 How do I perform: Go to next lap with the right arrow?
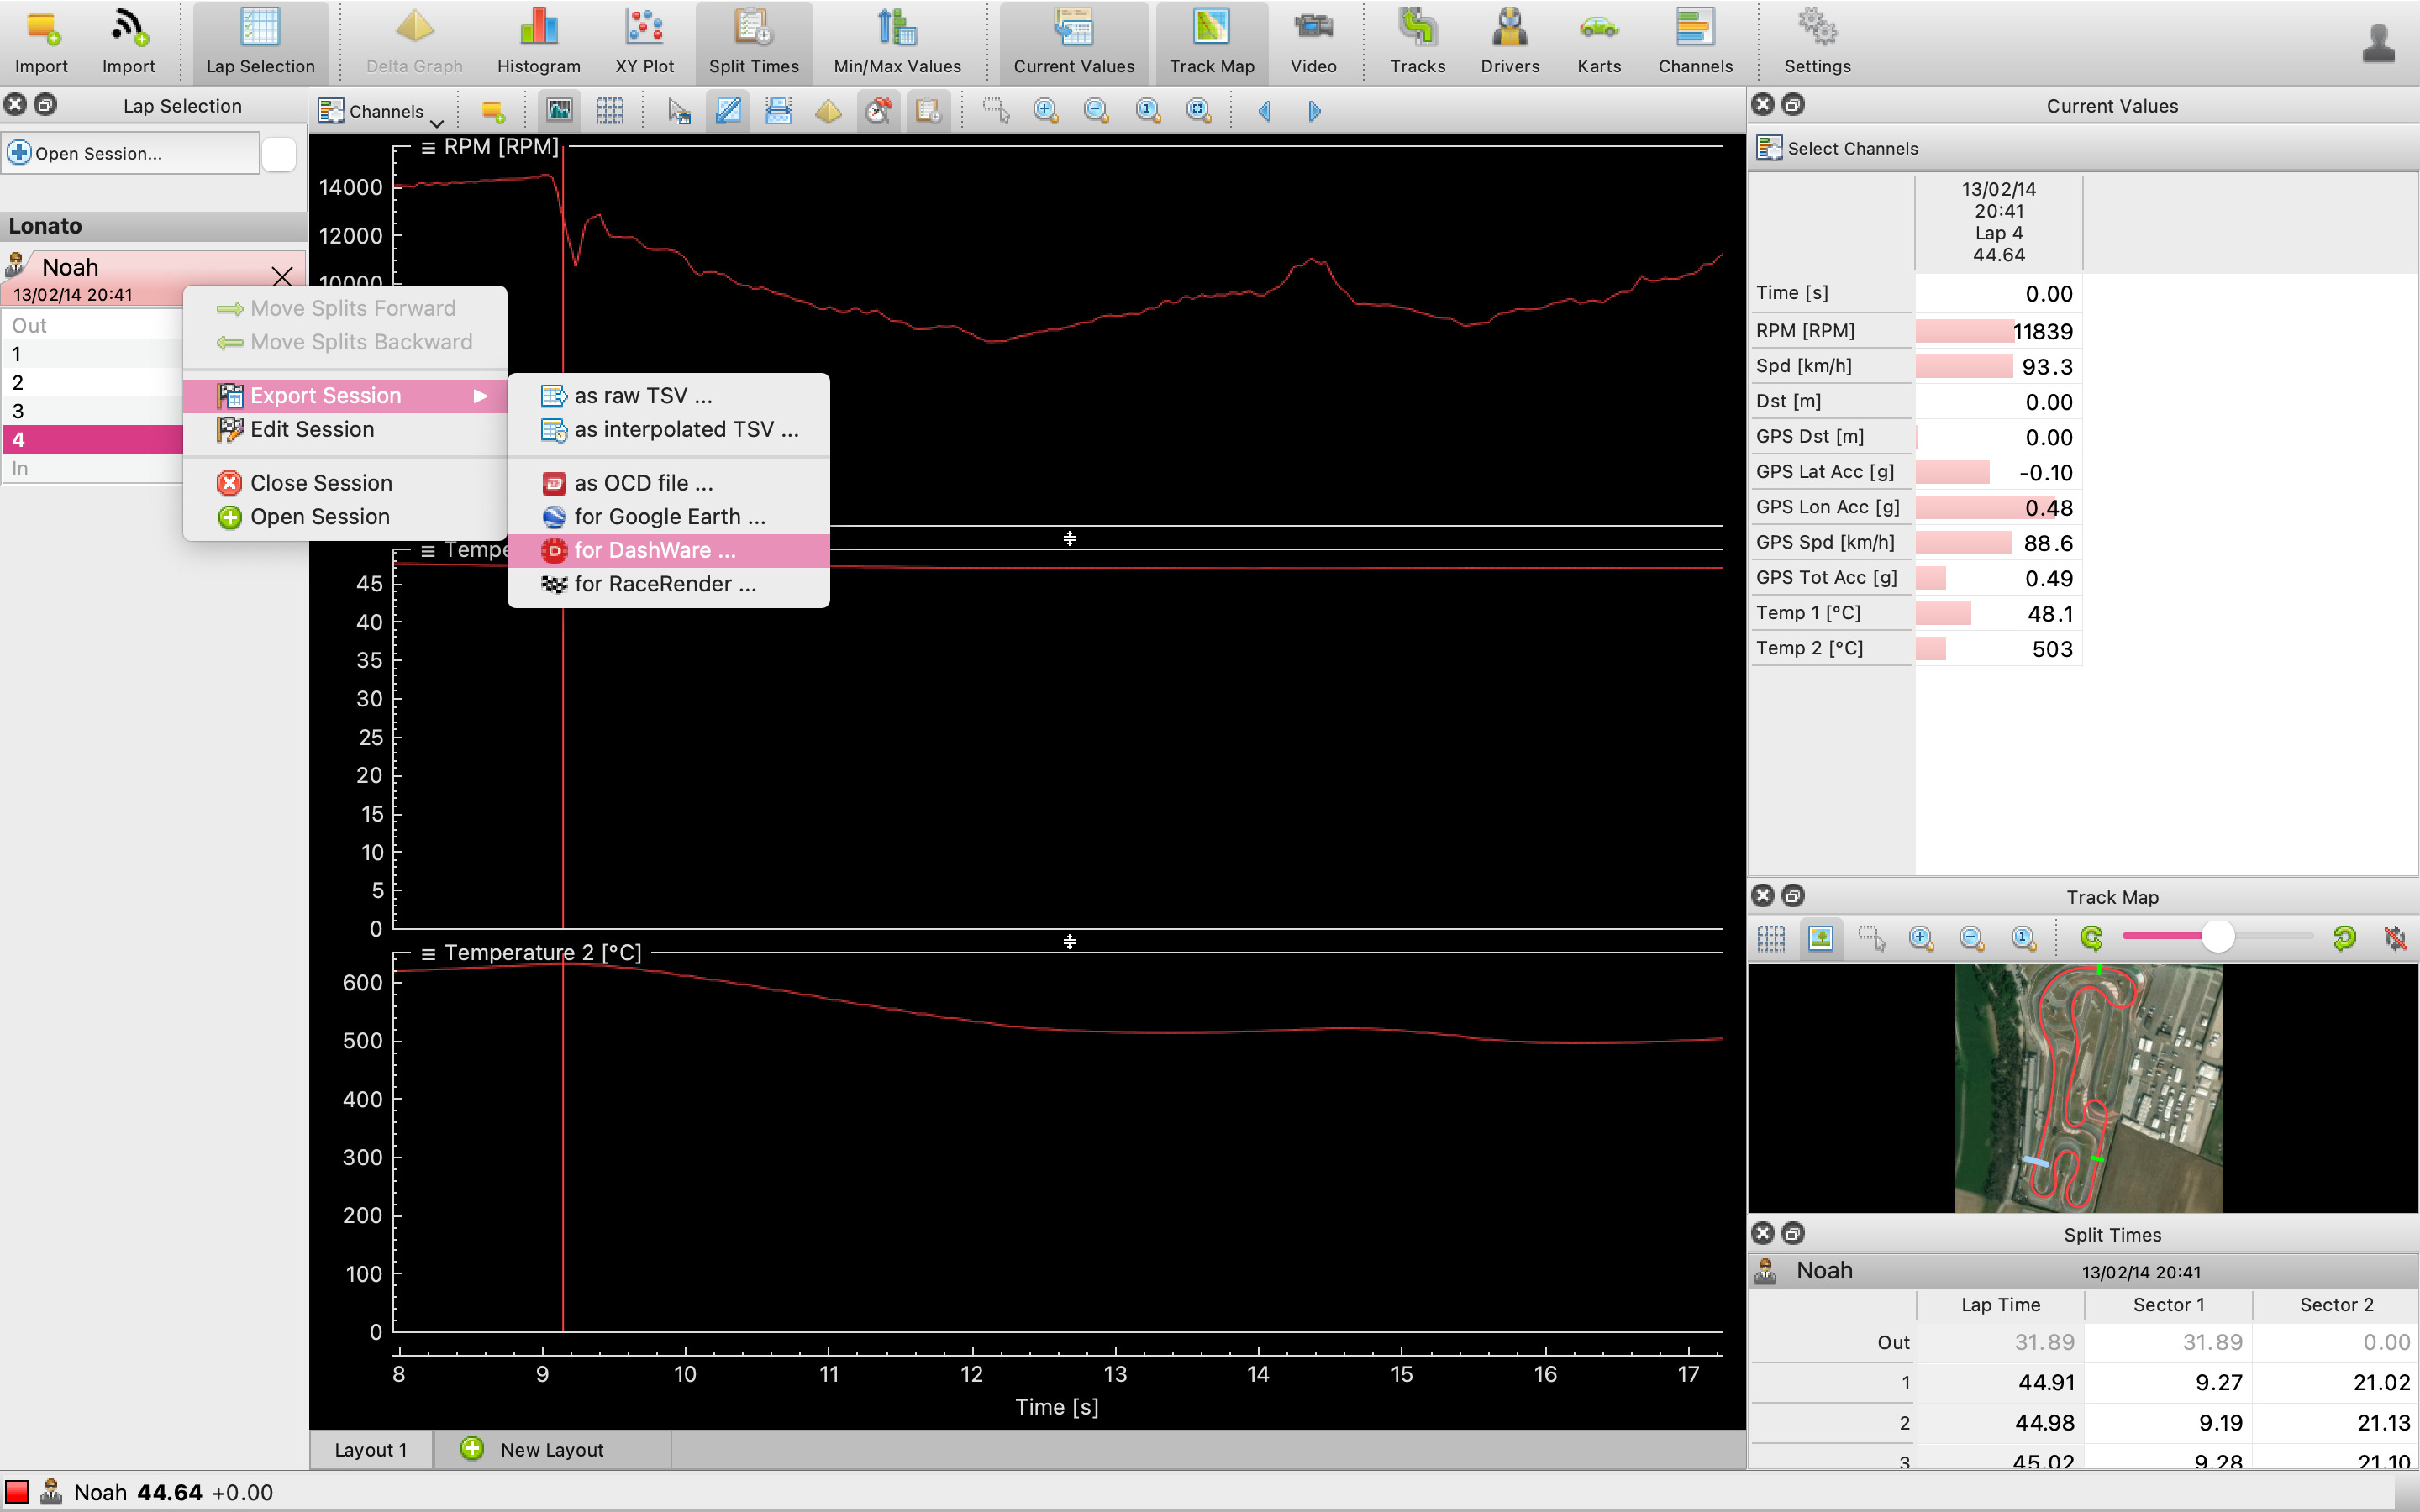[1314, 111]
